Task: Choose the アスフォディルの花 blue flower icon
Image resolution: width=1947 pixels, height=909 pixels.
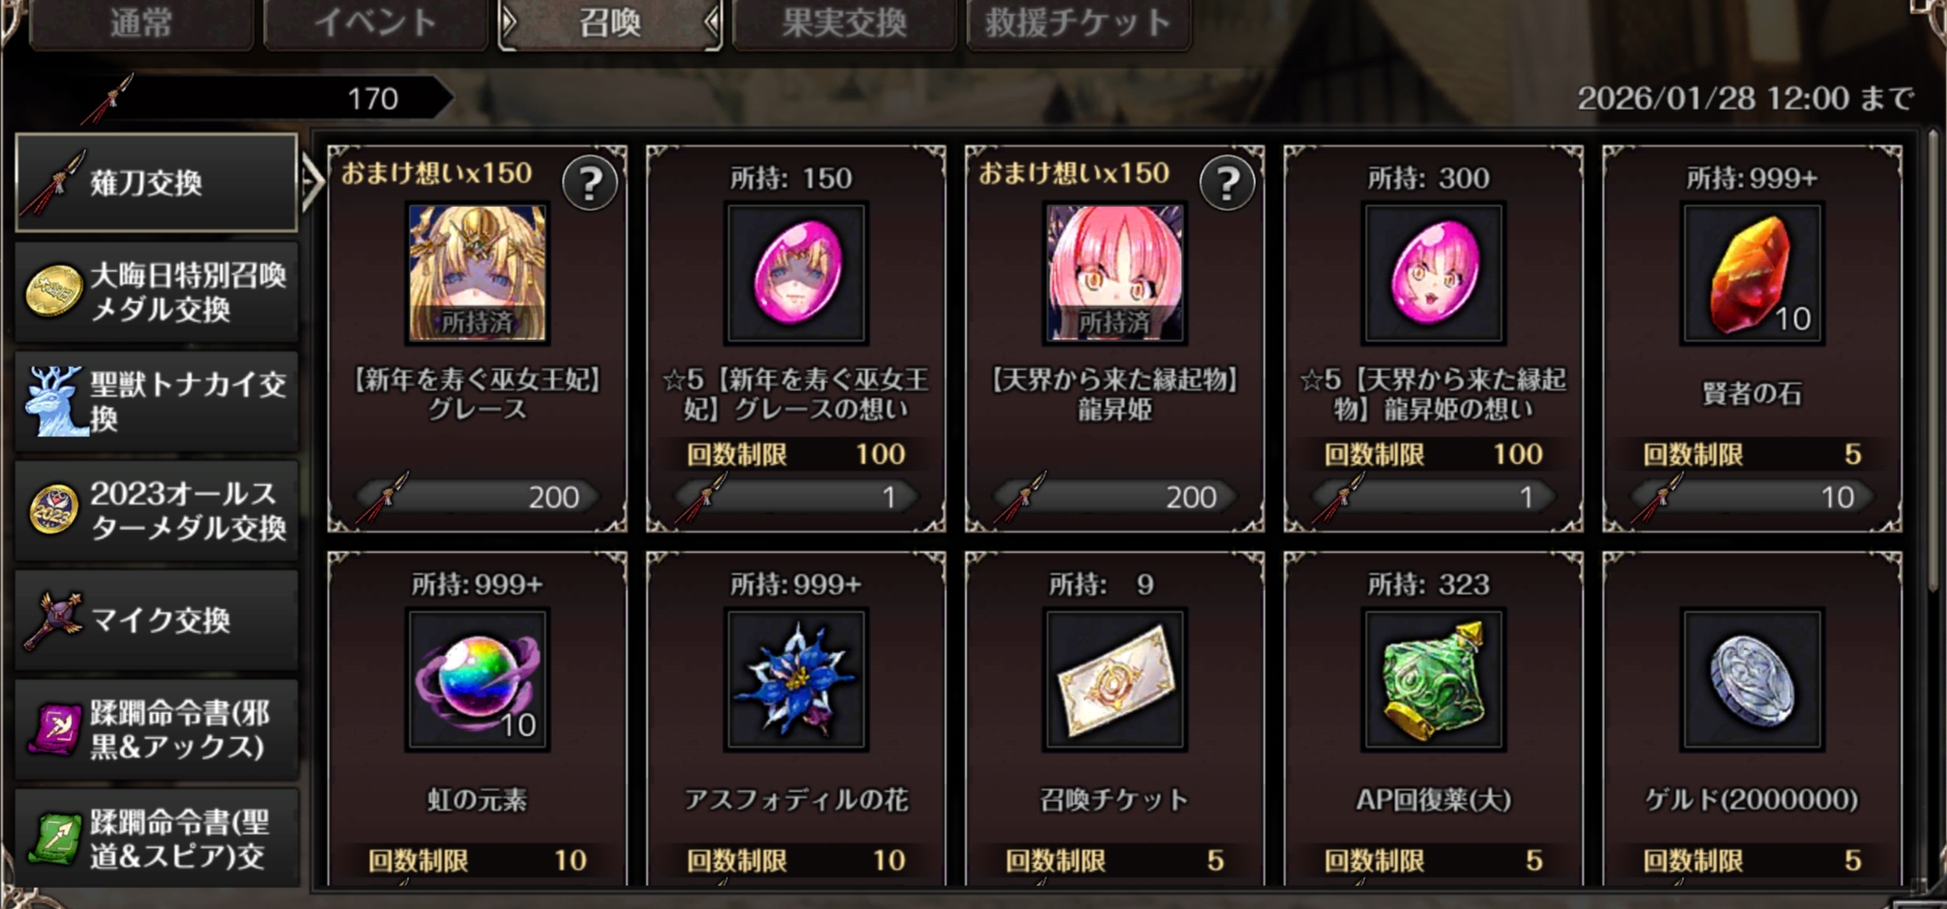Action: pos(796,680)
